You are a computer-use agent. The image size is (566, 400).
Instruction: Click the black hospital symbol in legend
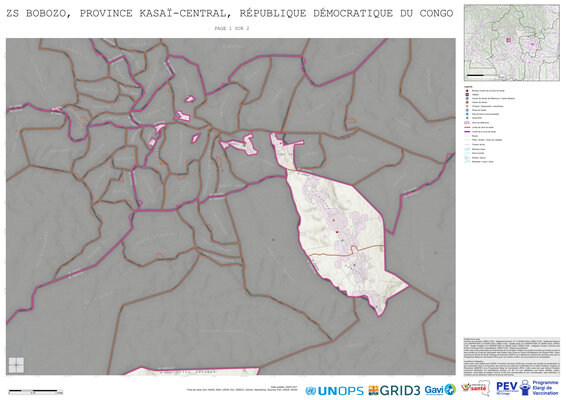click(x=467, y=95)
